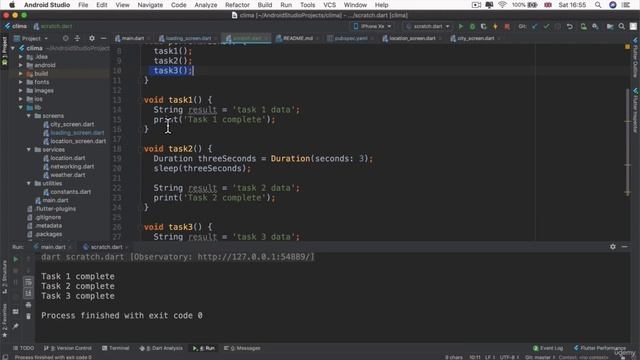
Task: Open the Version Control tool window
Action: pyautogui.click(x=68, y=348)
